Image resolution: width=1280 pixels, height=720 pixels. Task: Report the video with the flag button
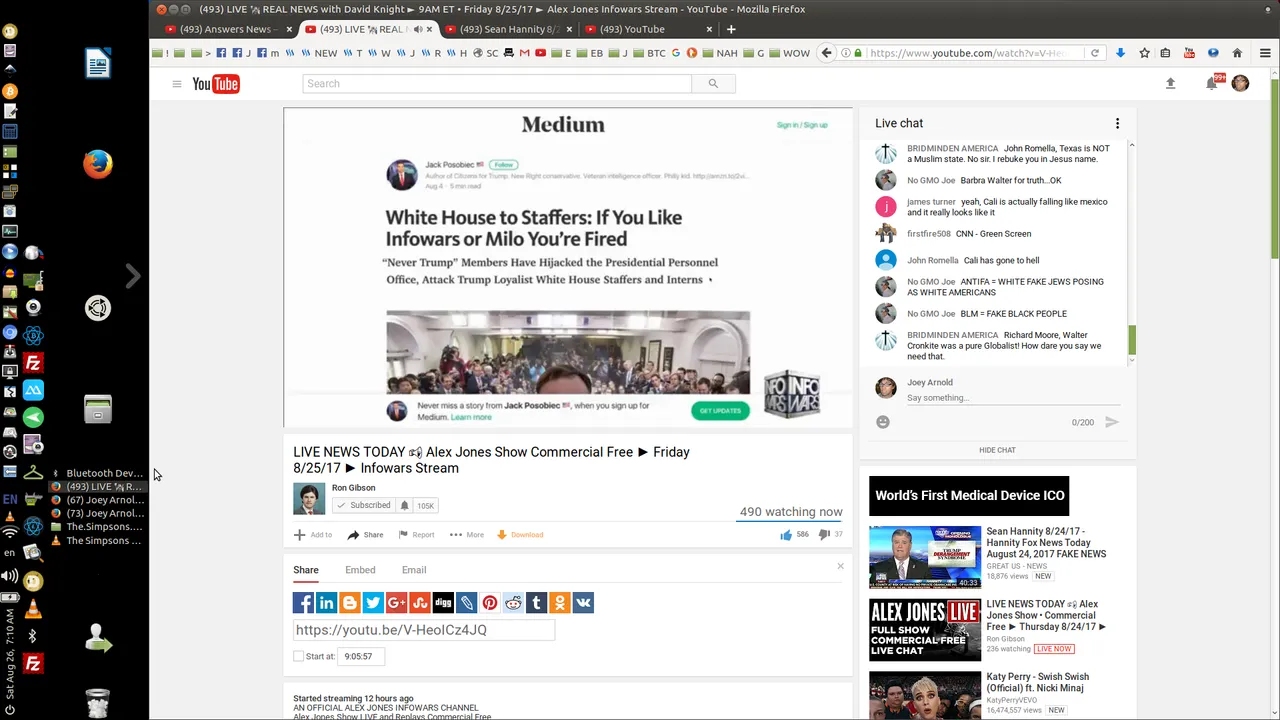click(x=416, y=534)
